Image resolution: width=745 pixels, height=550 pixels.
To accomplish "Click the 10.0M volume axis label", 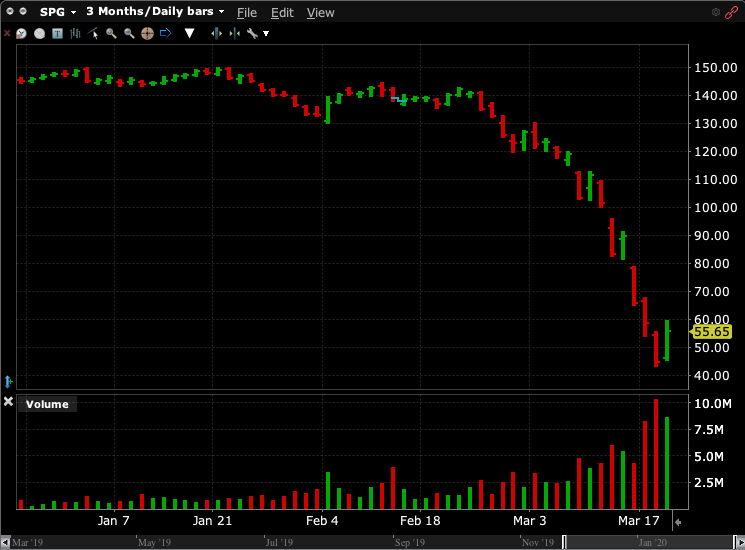I will tap(713, 404).
